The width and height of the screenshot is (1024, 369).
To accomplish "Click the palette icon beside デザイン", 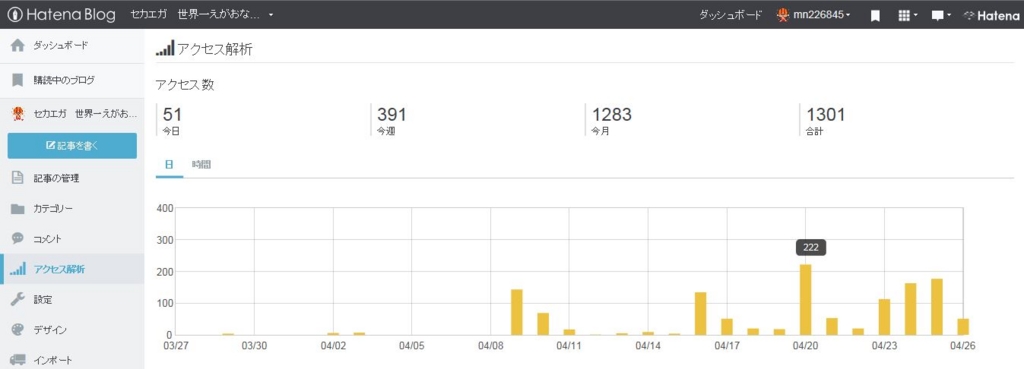I will (x=18, y=330).
